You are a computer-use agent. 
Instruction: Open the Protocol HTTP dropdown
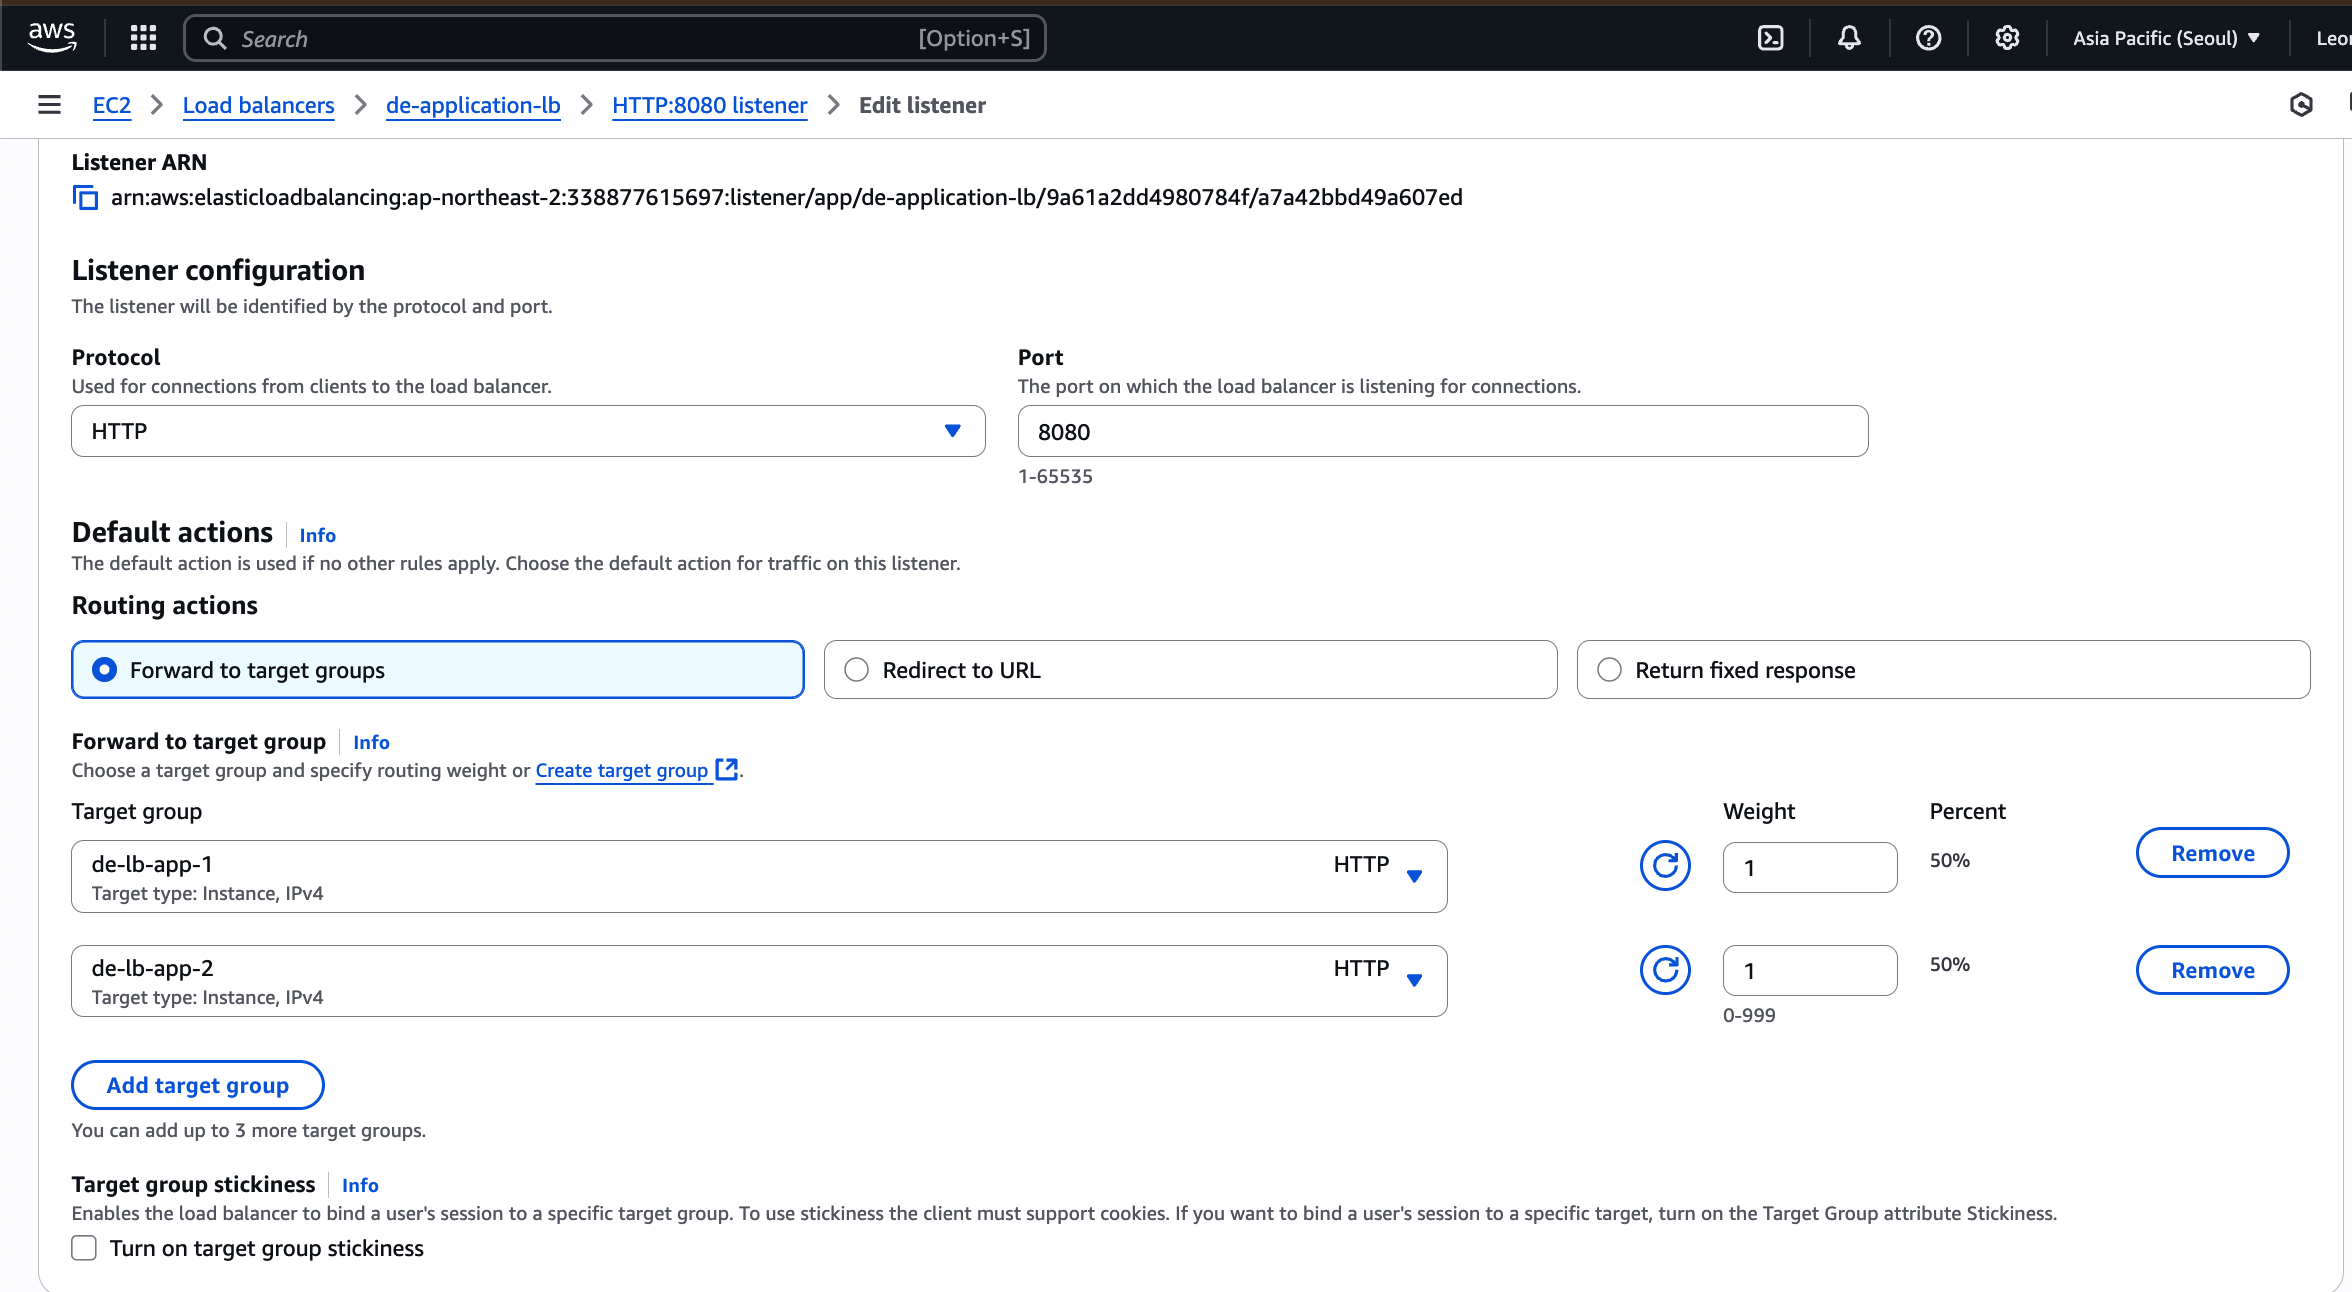click(x=528, y=431)
